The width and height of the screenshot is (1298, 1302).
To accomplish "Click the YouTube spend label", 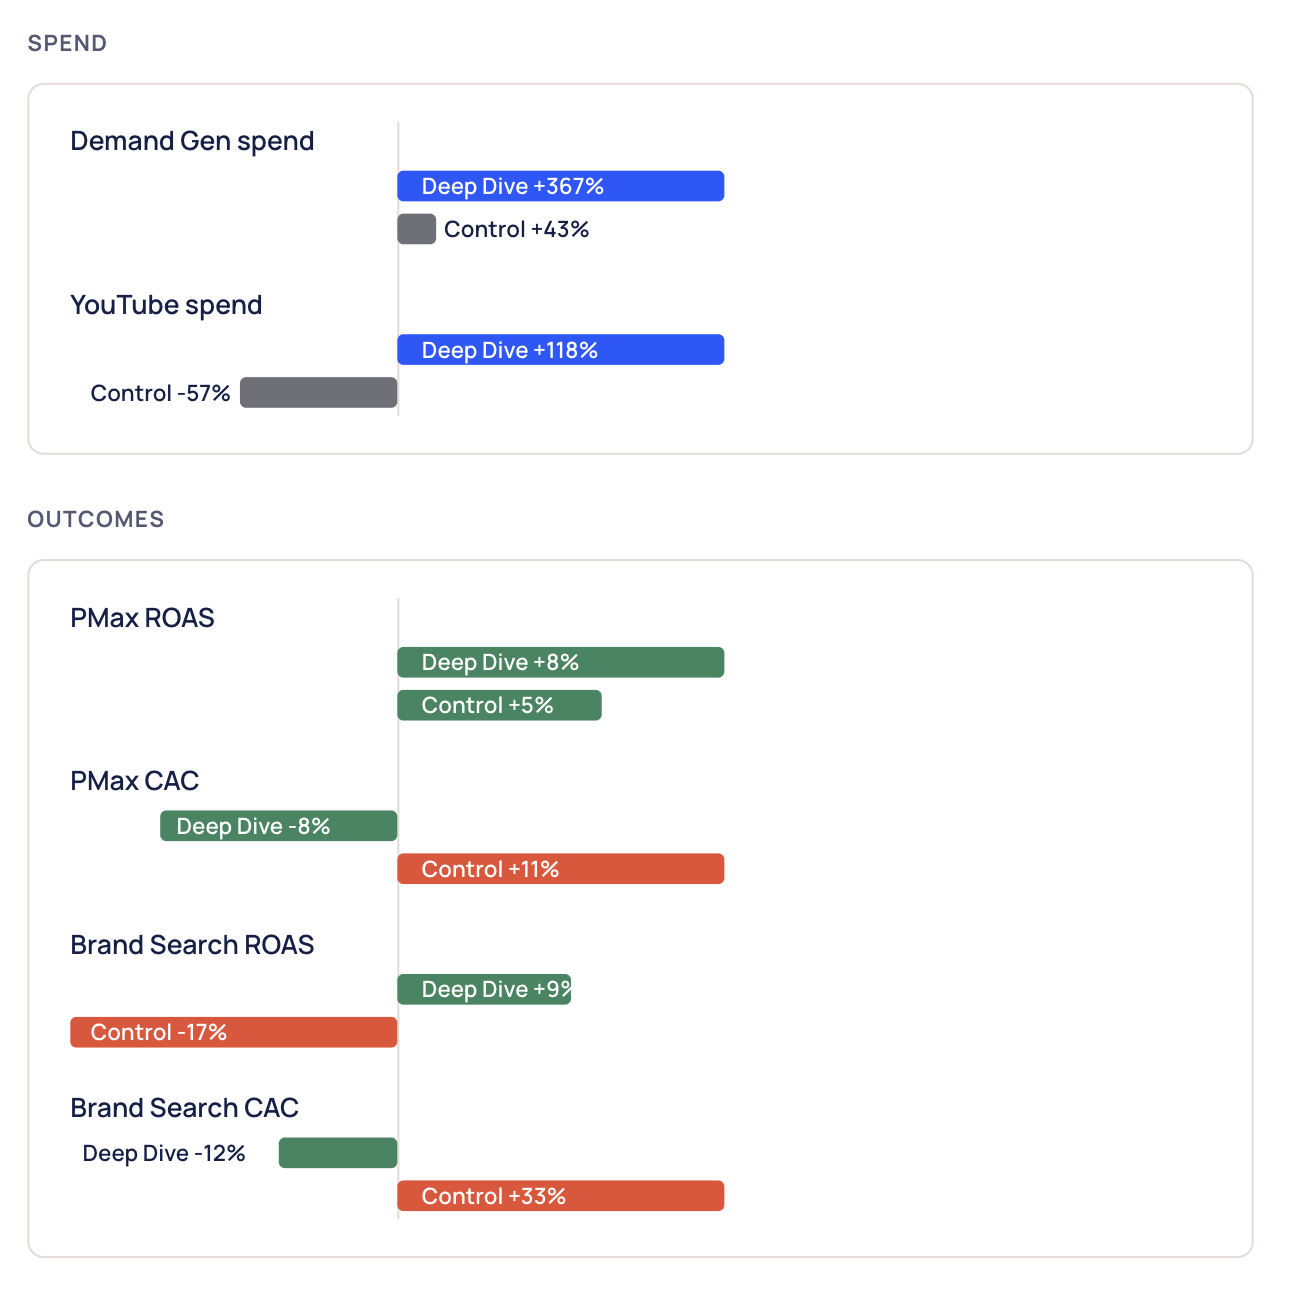I will pyautogui.click(x=166, y=306).
